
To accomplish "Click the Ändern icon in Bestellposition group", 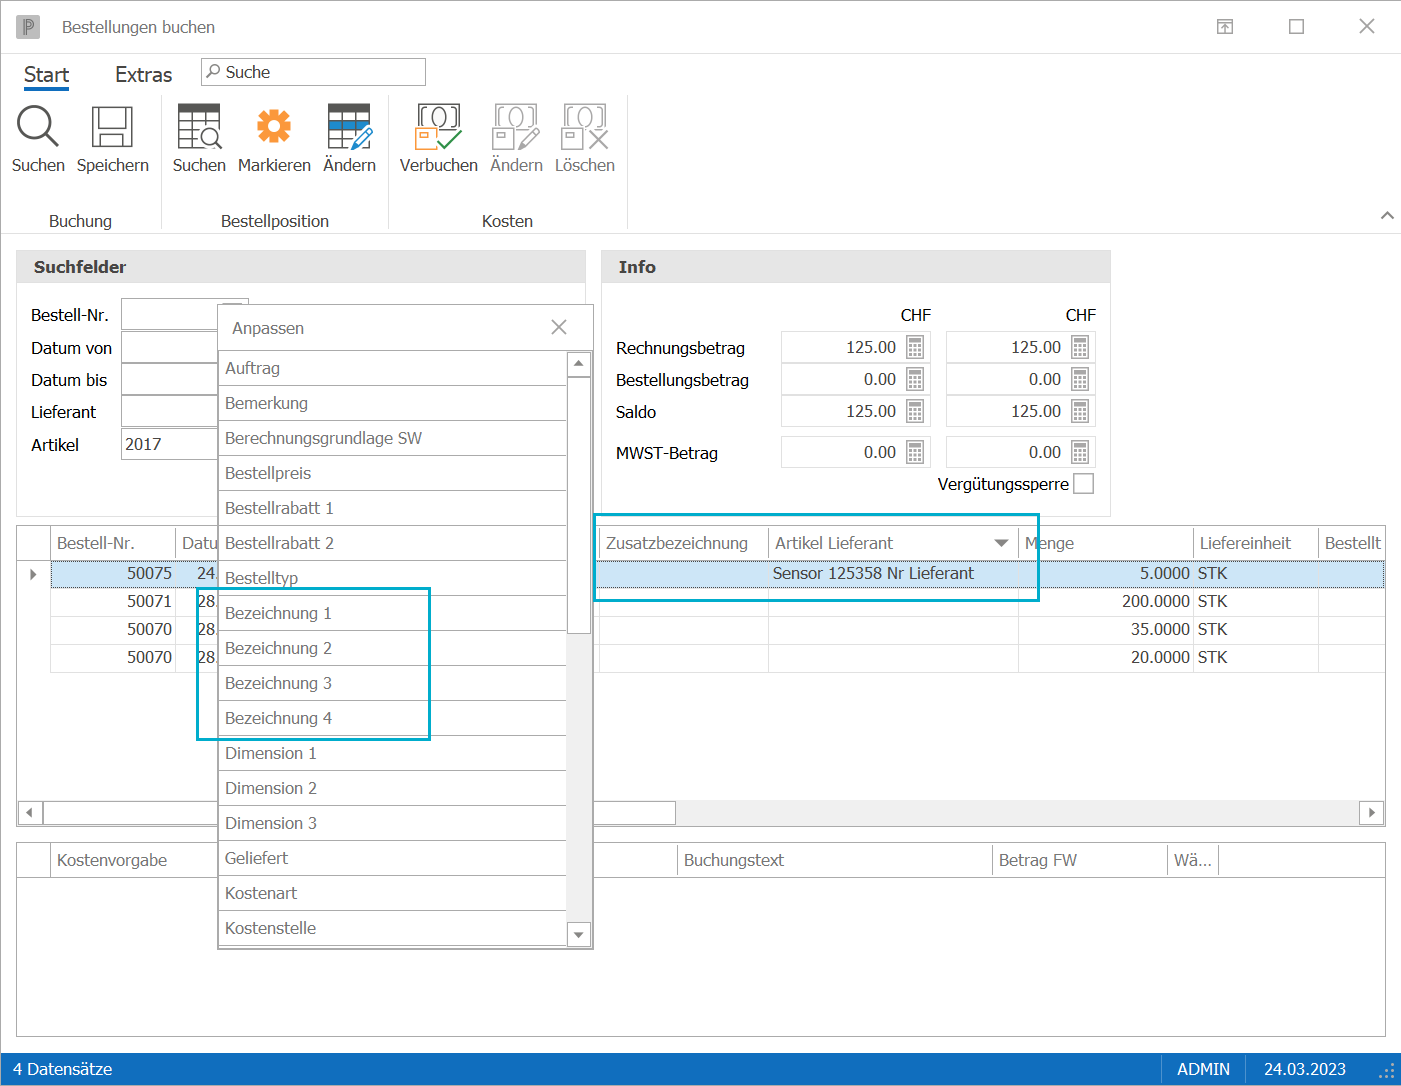I will [350, 127].
